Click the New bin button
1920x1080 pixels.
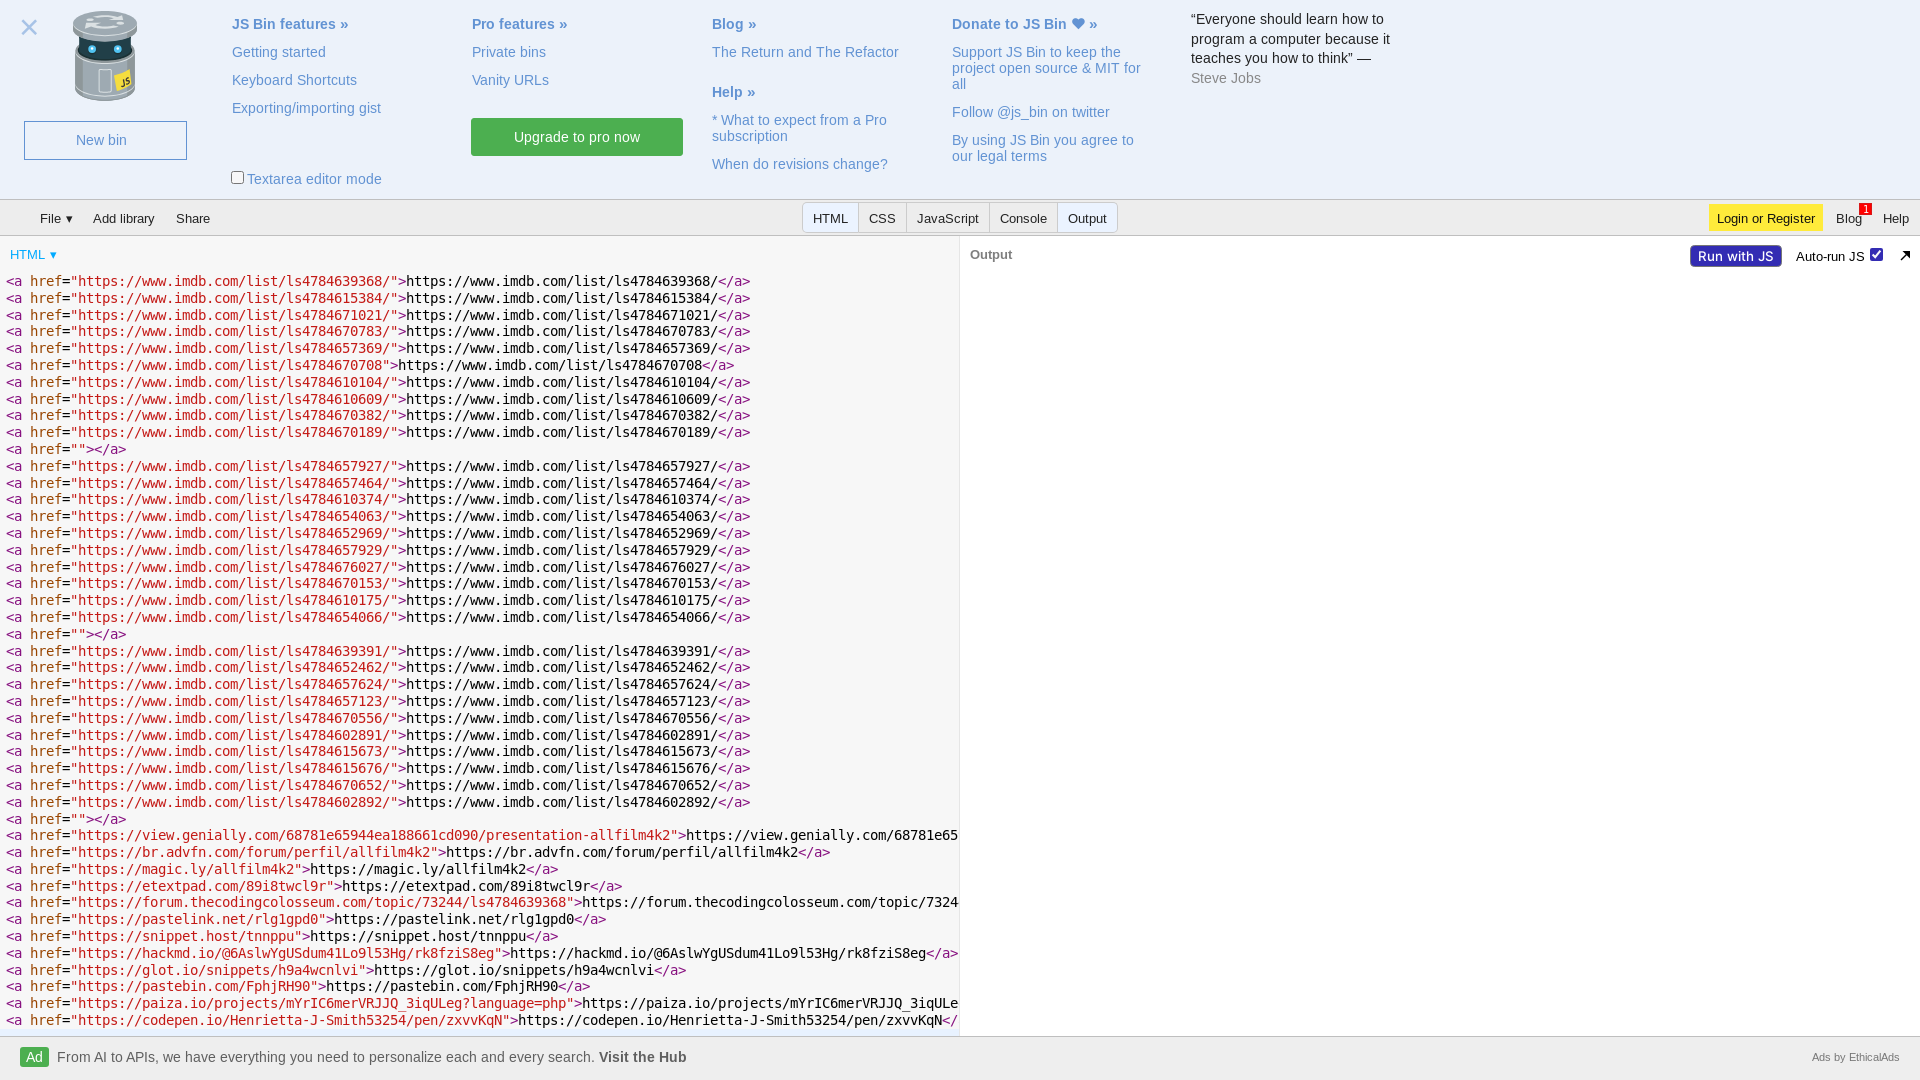tap(105, 140)
